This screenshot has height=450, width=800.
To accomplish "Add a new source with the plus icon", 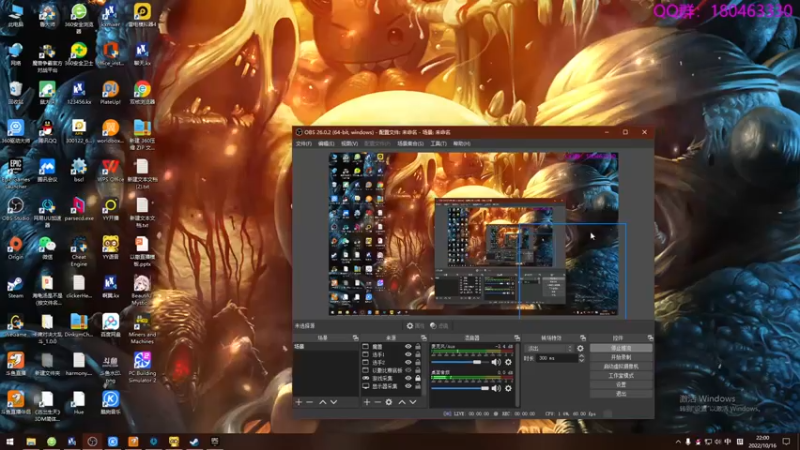I will [367, 403].
